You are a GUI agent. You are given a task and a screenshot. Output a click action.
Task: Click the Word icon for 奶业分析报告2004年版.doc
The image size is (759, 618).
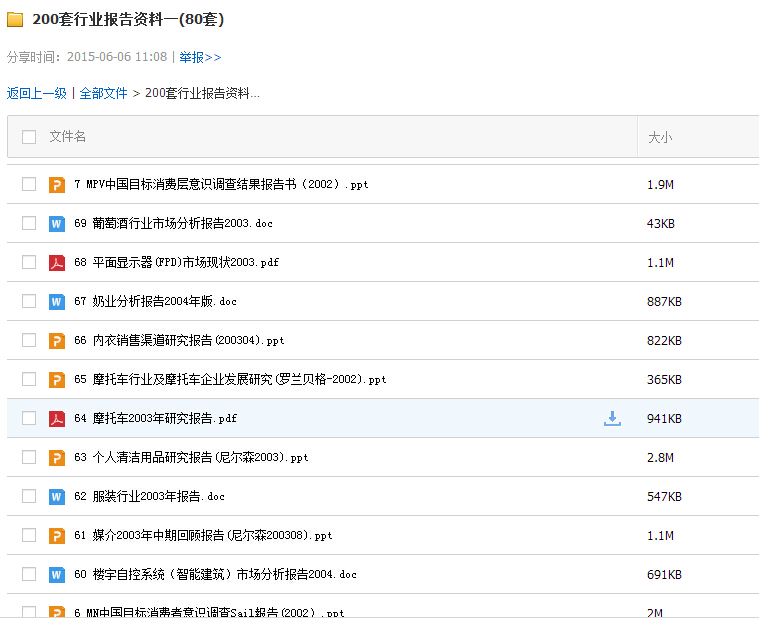[57, 301]
